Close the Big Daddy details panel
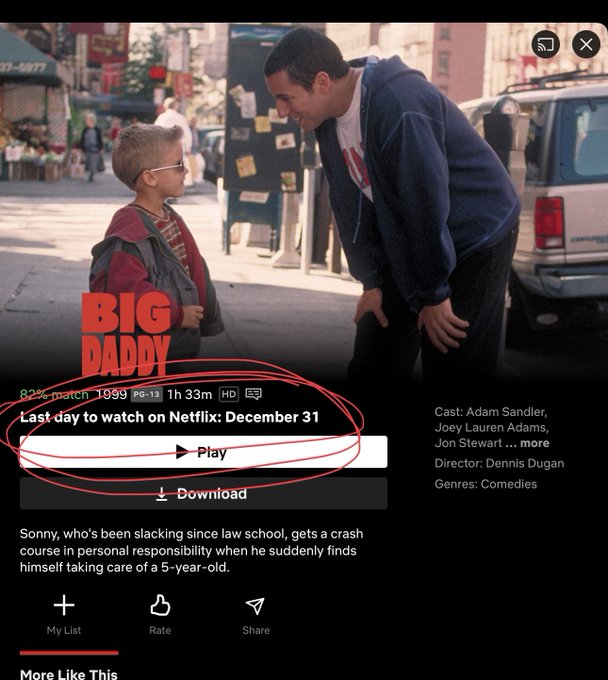The height and width of the screenshot is (680, 608). coord(586,44)
